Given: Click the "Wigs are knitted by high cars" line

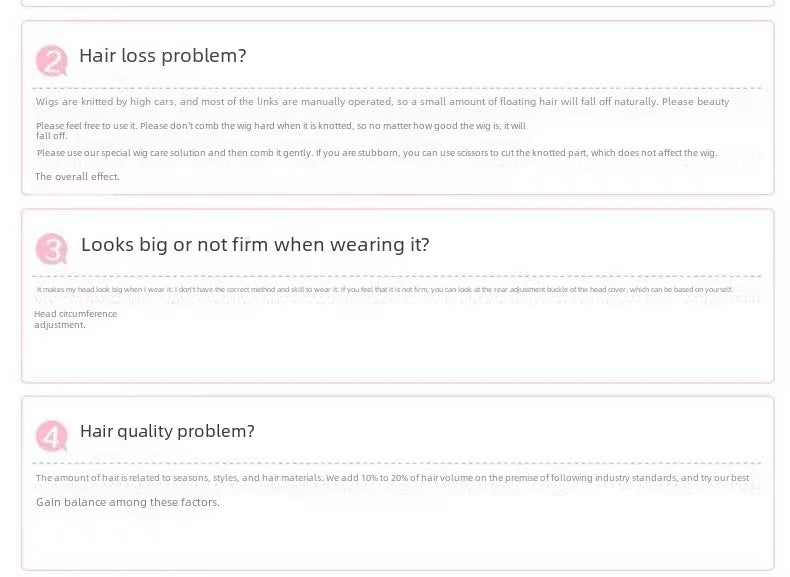Looking at the screenshot, I should click(x=382, y=102).
